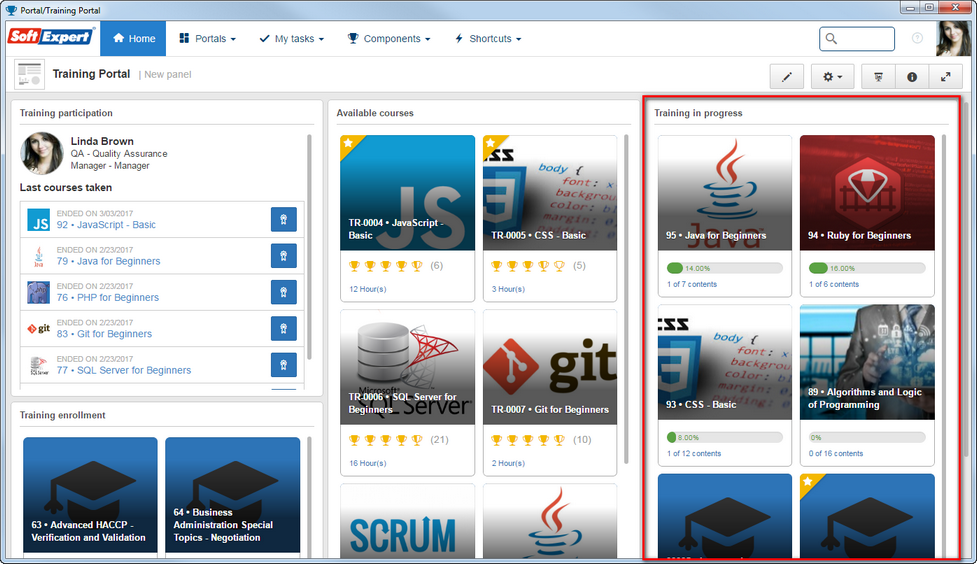This screenshot has width=977, height=564.
Task: Open the SCRUM course card
Action: point(407,521)
